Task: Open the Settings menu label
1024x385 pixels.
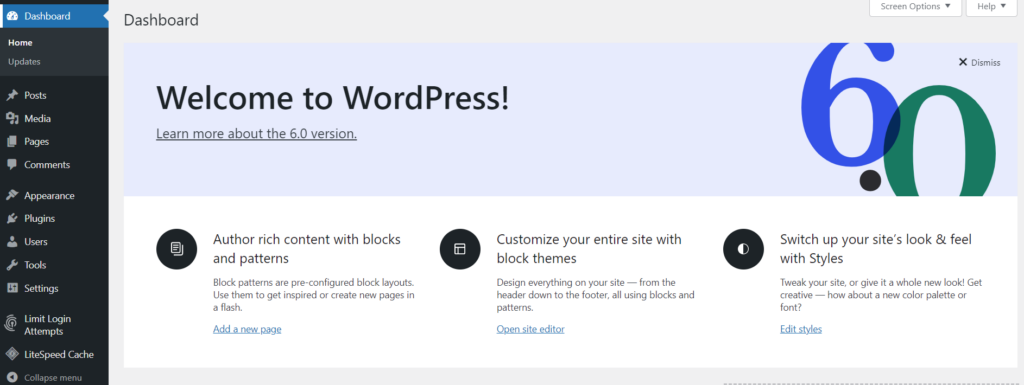Action: [41, 288]
